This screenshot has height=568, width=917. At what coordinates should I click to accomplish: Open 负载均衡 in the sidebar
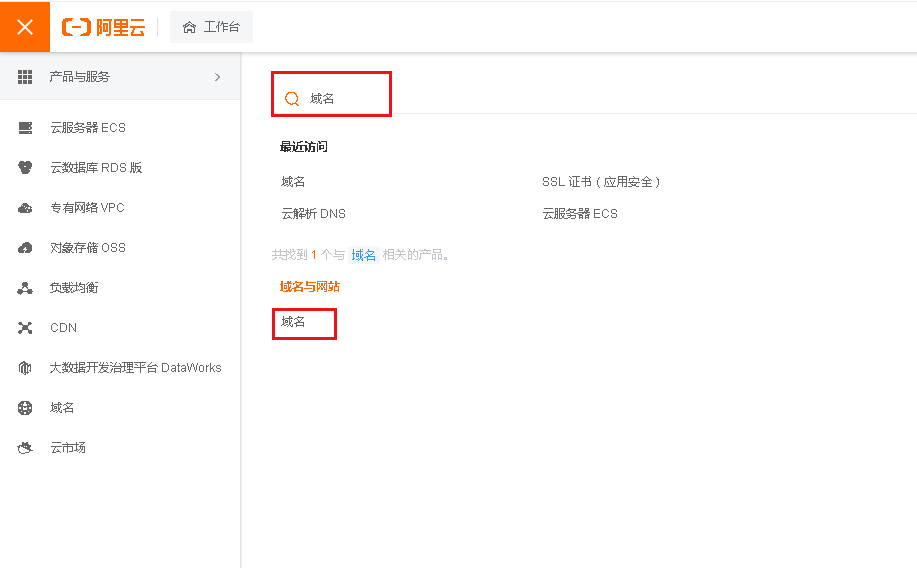tap(74, 288)
